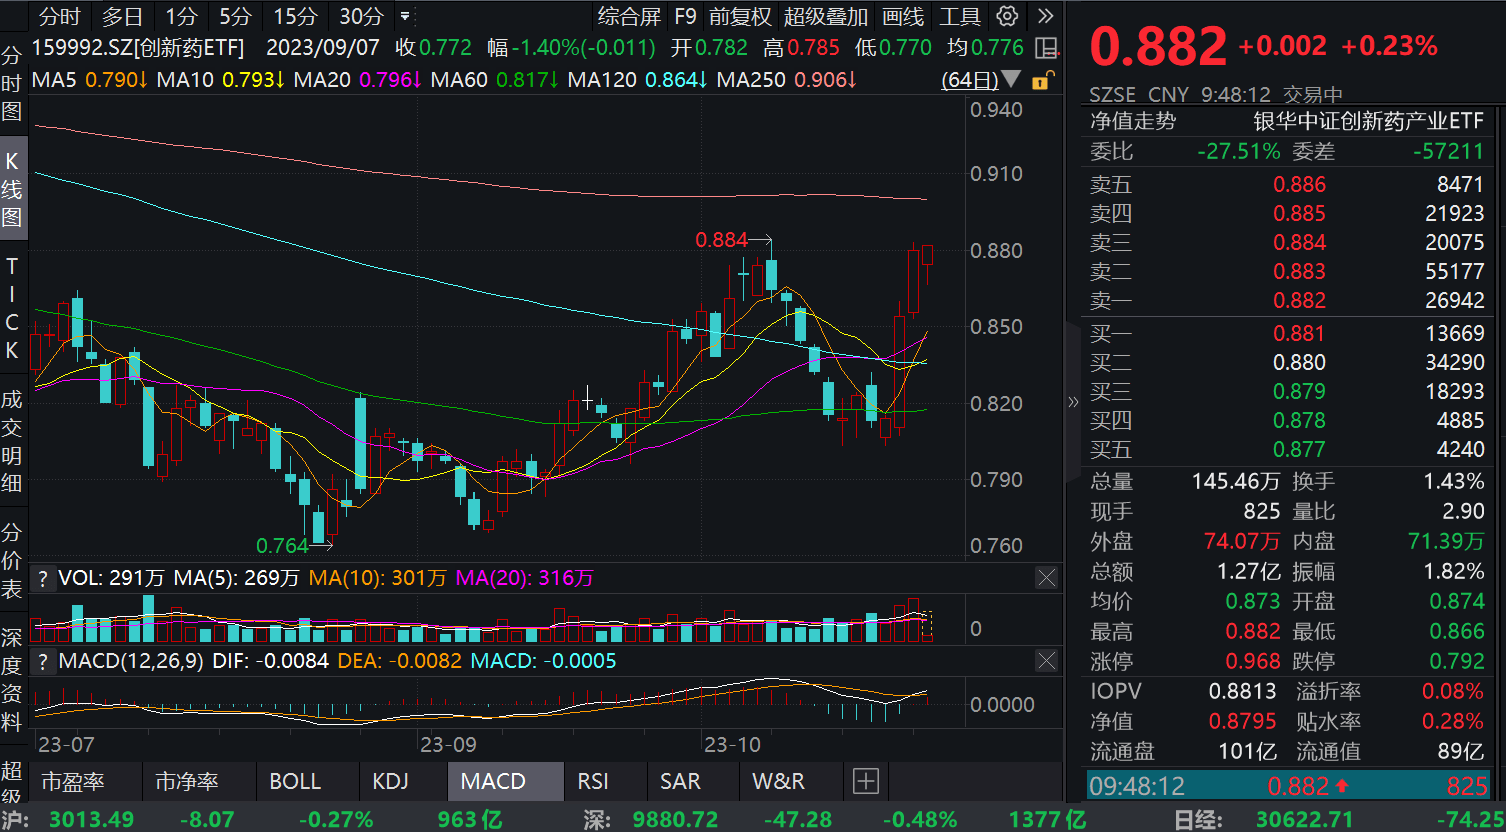Open 深度资料 sidebar tab

click(12, 680)
